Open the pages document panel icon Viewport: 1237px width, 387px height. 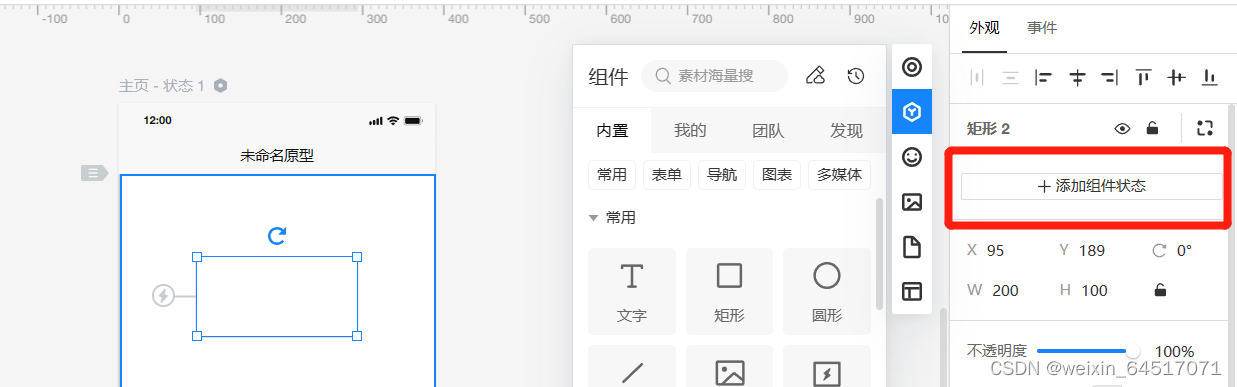(x=911, y=246)
